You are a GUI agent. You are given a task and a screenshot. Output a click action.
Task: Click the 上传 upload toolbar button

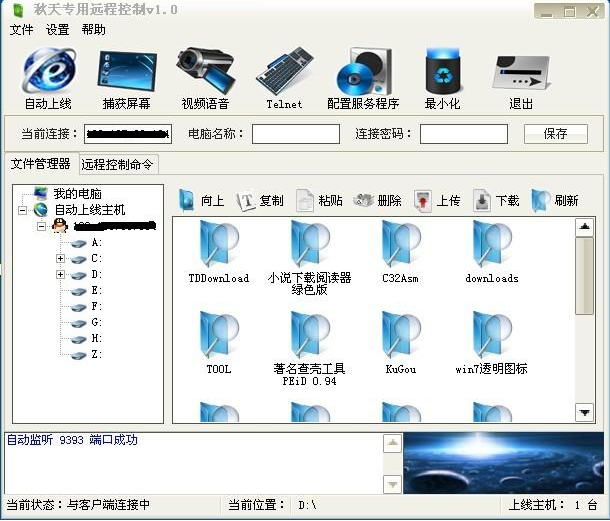tap(437, 200)
